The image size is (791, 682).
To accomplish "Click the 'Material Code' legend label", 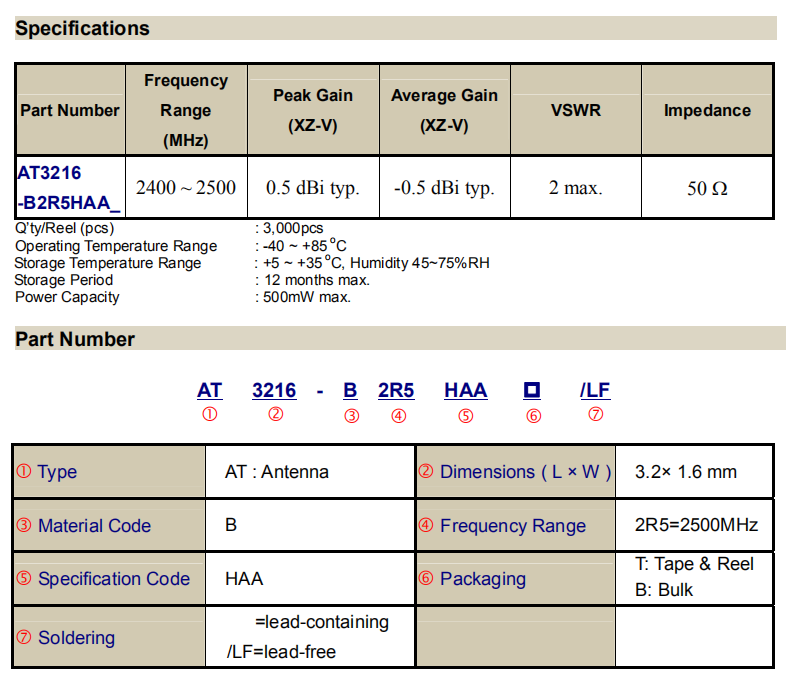I will click(94, 526).
